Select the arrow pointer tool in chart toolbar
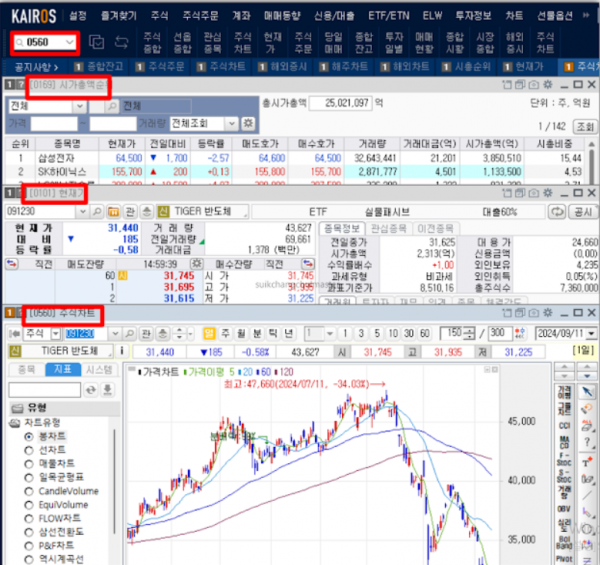 pos(587,391)
